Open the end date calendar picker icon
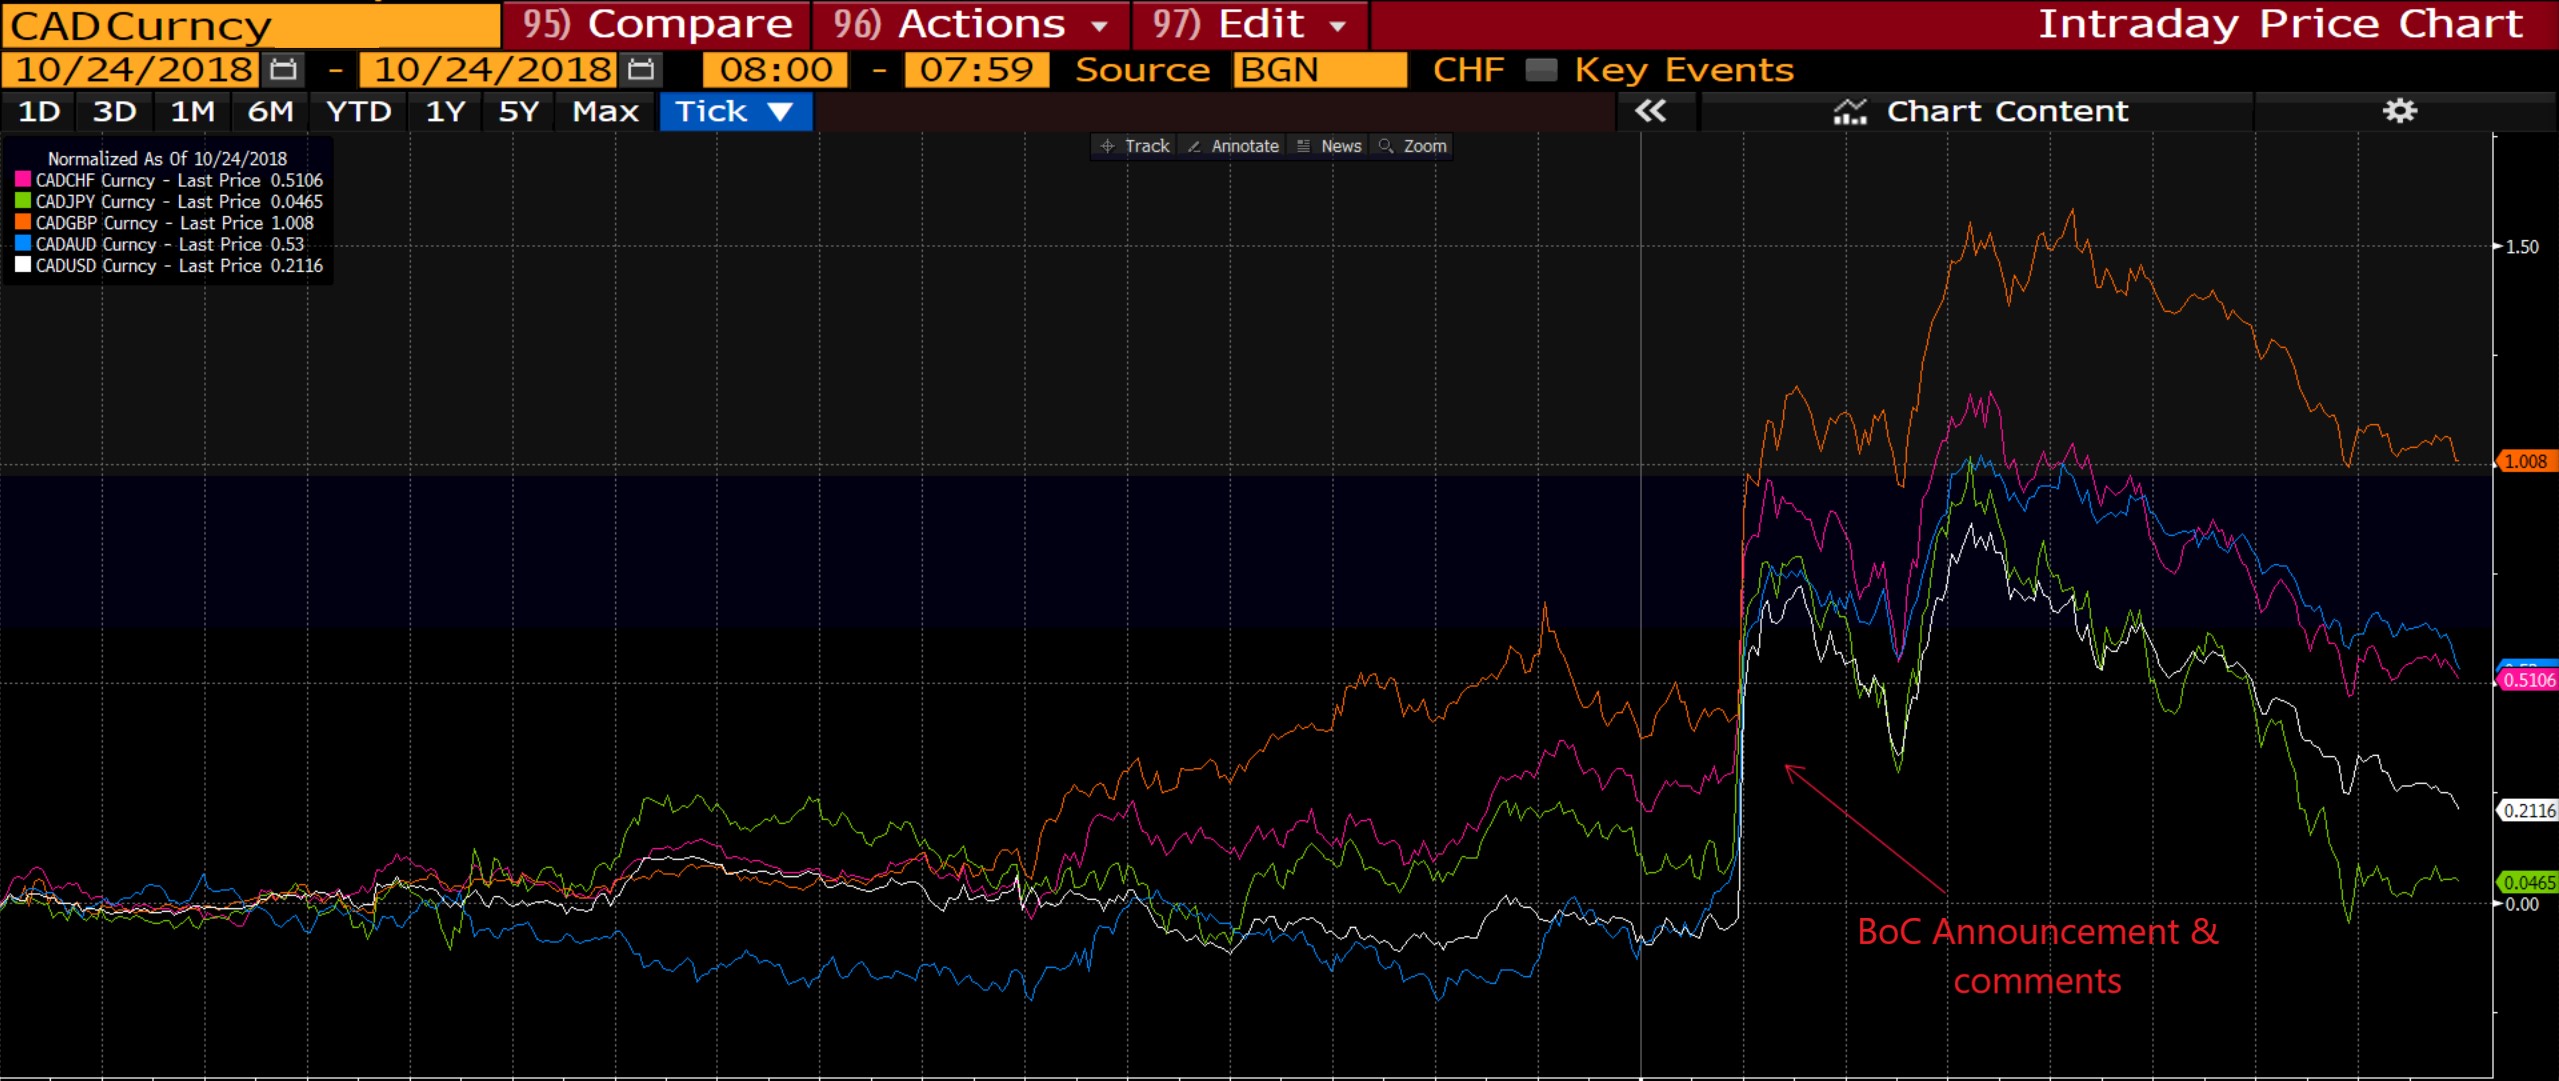The height and width of the screenshot is (1081, 2559). pos(641,70)
